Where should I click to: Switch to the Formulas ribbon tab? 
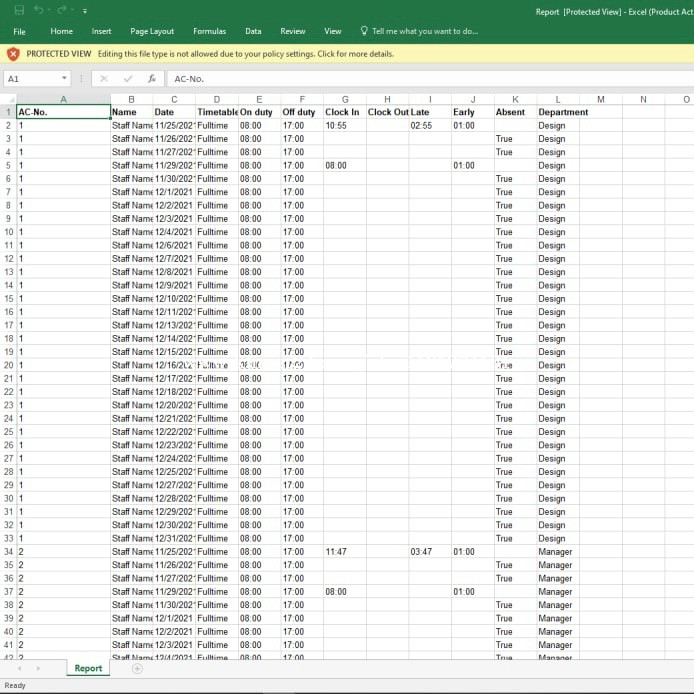click(x=209, y=31)
